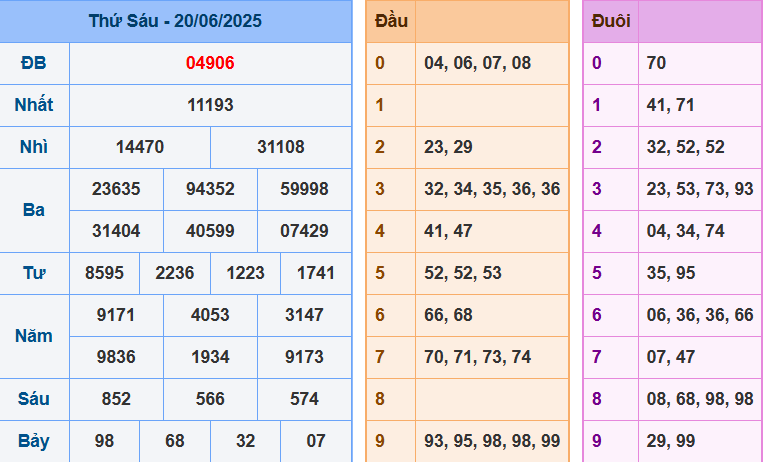Select Đuôi row values 06, 36, 36, 66
Image resolution: width=763 pixels, height=462 pixels.
point(700,315)
